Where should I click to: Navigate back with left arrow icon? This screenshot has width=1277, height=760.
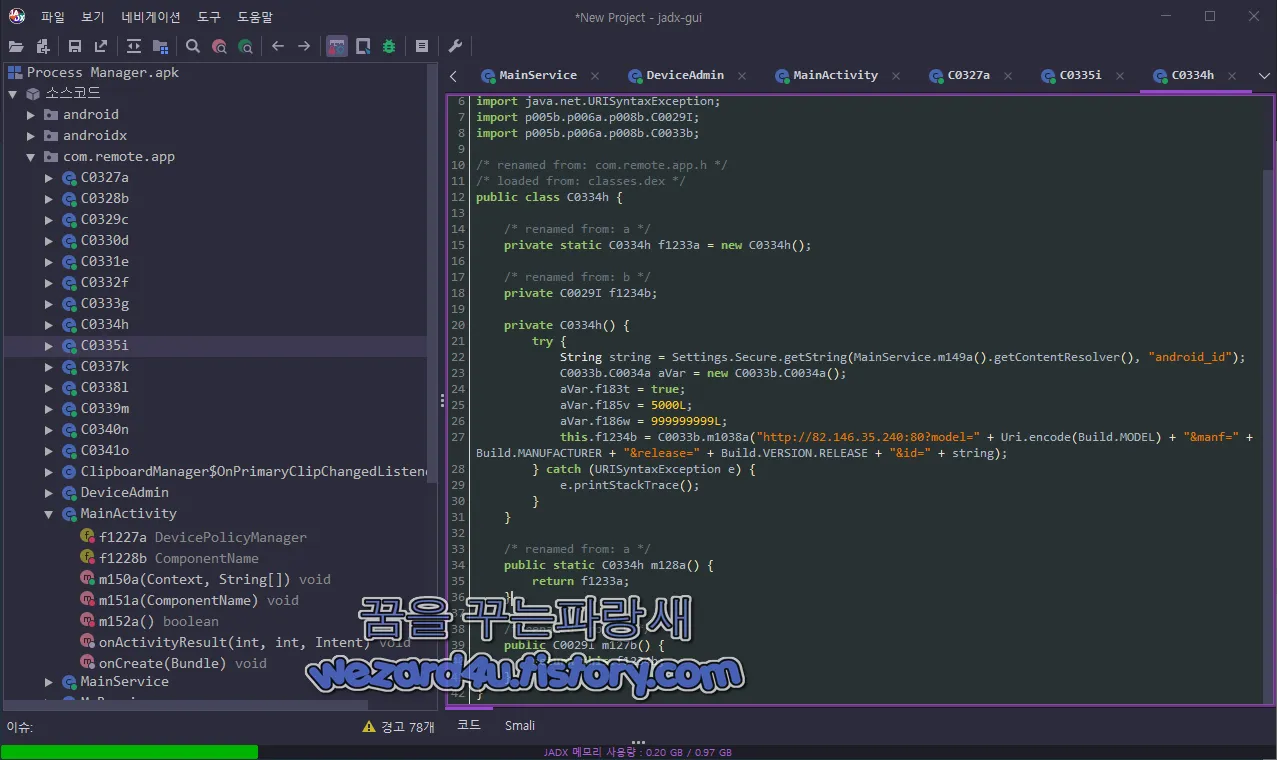click(x=278, y=46)
